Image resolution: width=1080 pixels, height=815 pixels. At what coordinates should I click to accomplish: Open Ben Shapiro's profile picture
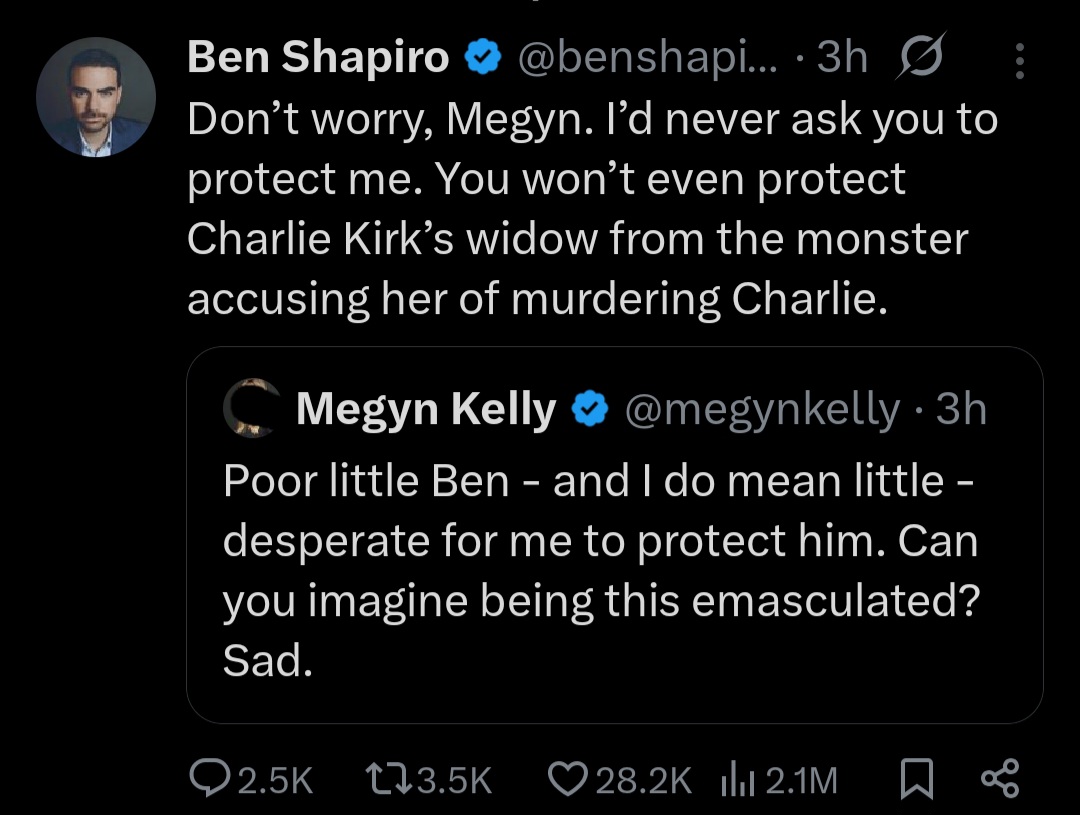tap(96, 97)
